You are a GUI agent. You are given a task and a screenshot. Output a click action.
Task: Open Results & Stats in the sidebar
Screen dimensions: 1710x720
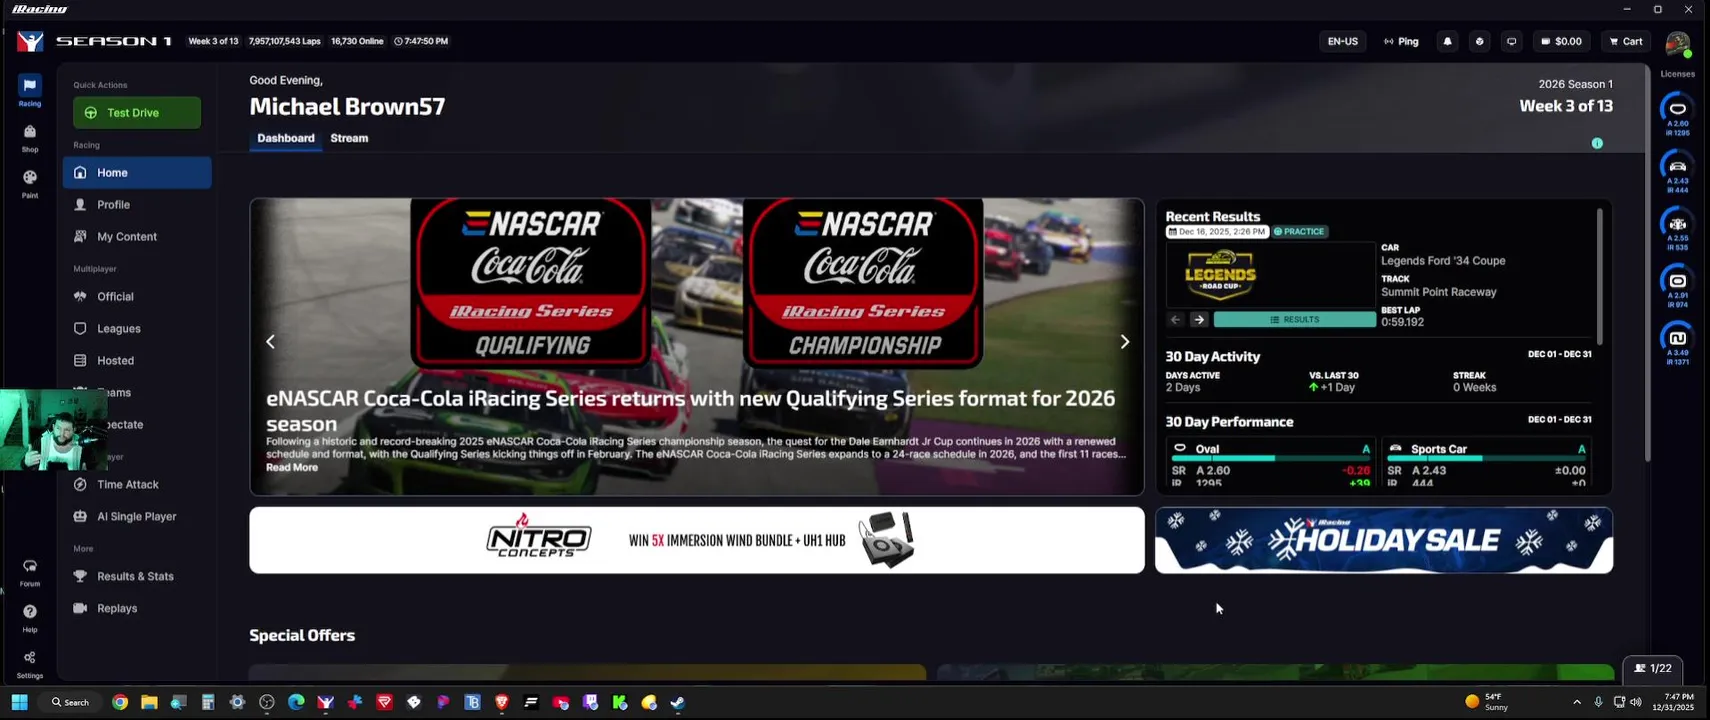(x=137, y=577)
